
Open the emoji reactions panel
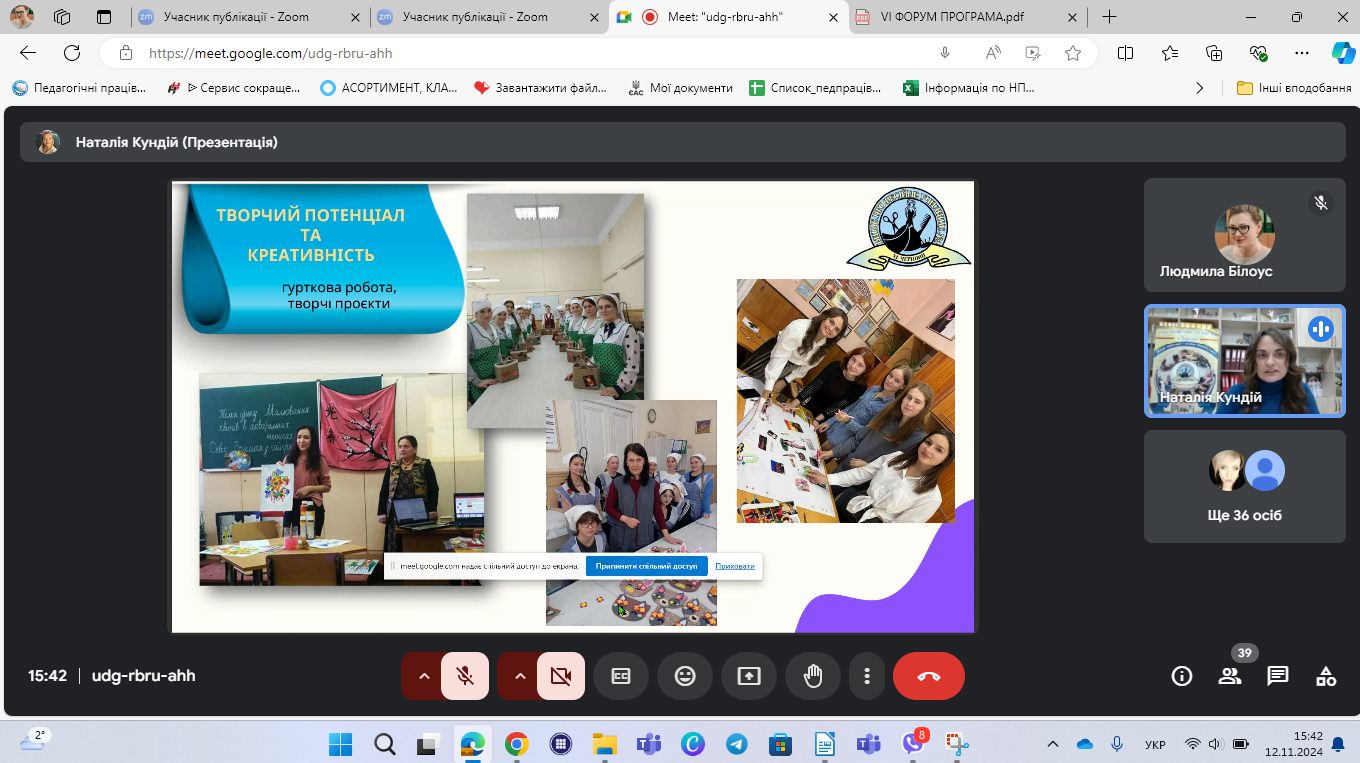[x=685, y=676]
